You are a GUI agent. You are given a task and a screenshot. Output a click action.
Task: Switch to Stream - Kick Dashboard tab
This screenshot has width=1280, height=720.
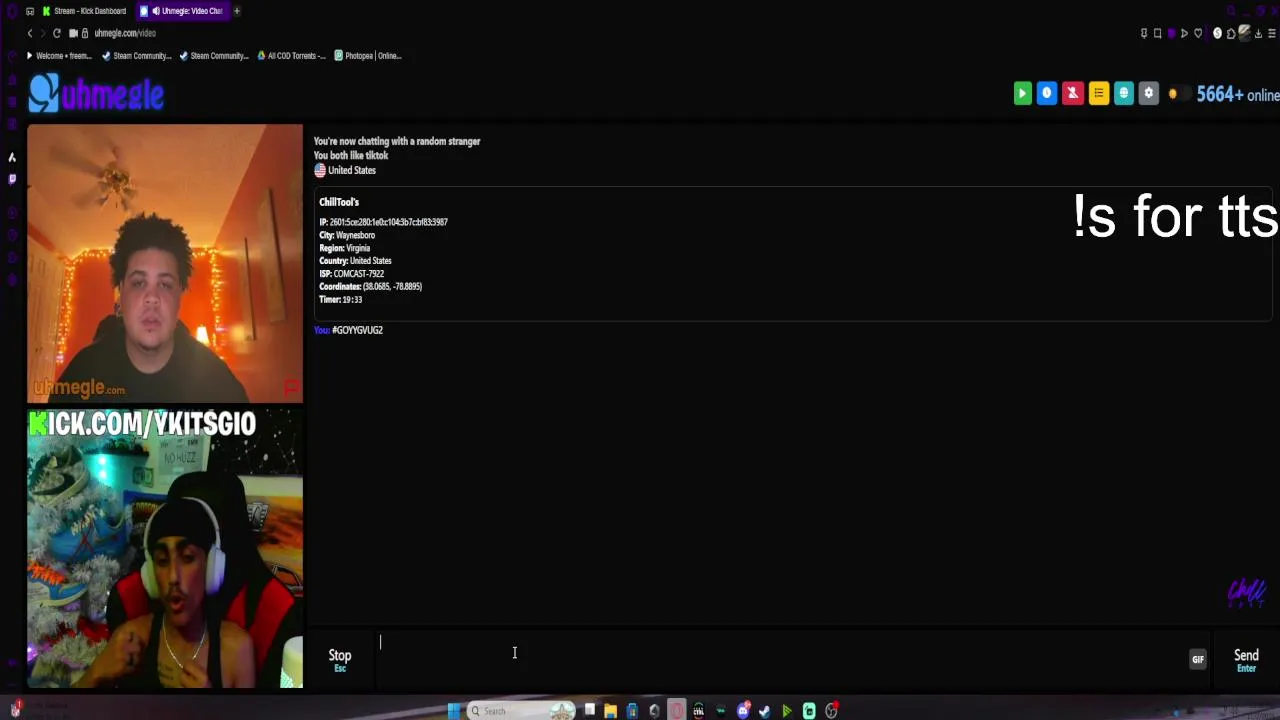84,11
